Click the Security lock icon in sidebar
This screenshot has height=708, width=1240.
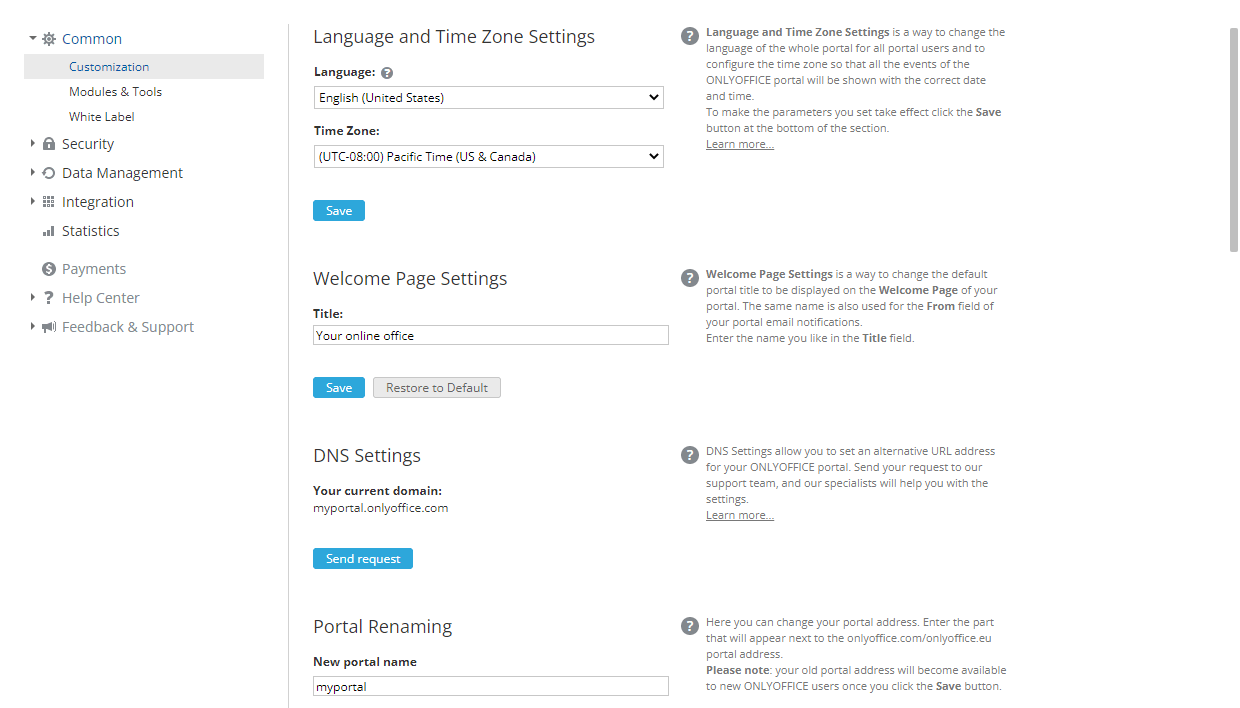47,143
